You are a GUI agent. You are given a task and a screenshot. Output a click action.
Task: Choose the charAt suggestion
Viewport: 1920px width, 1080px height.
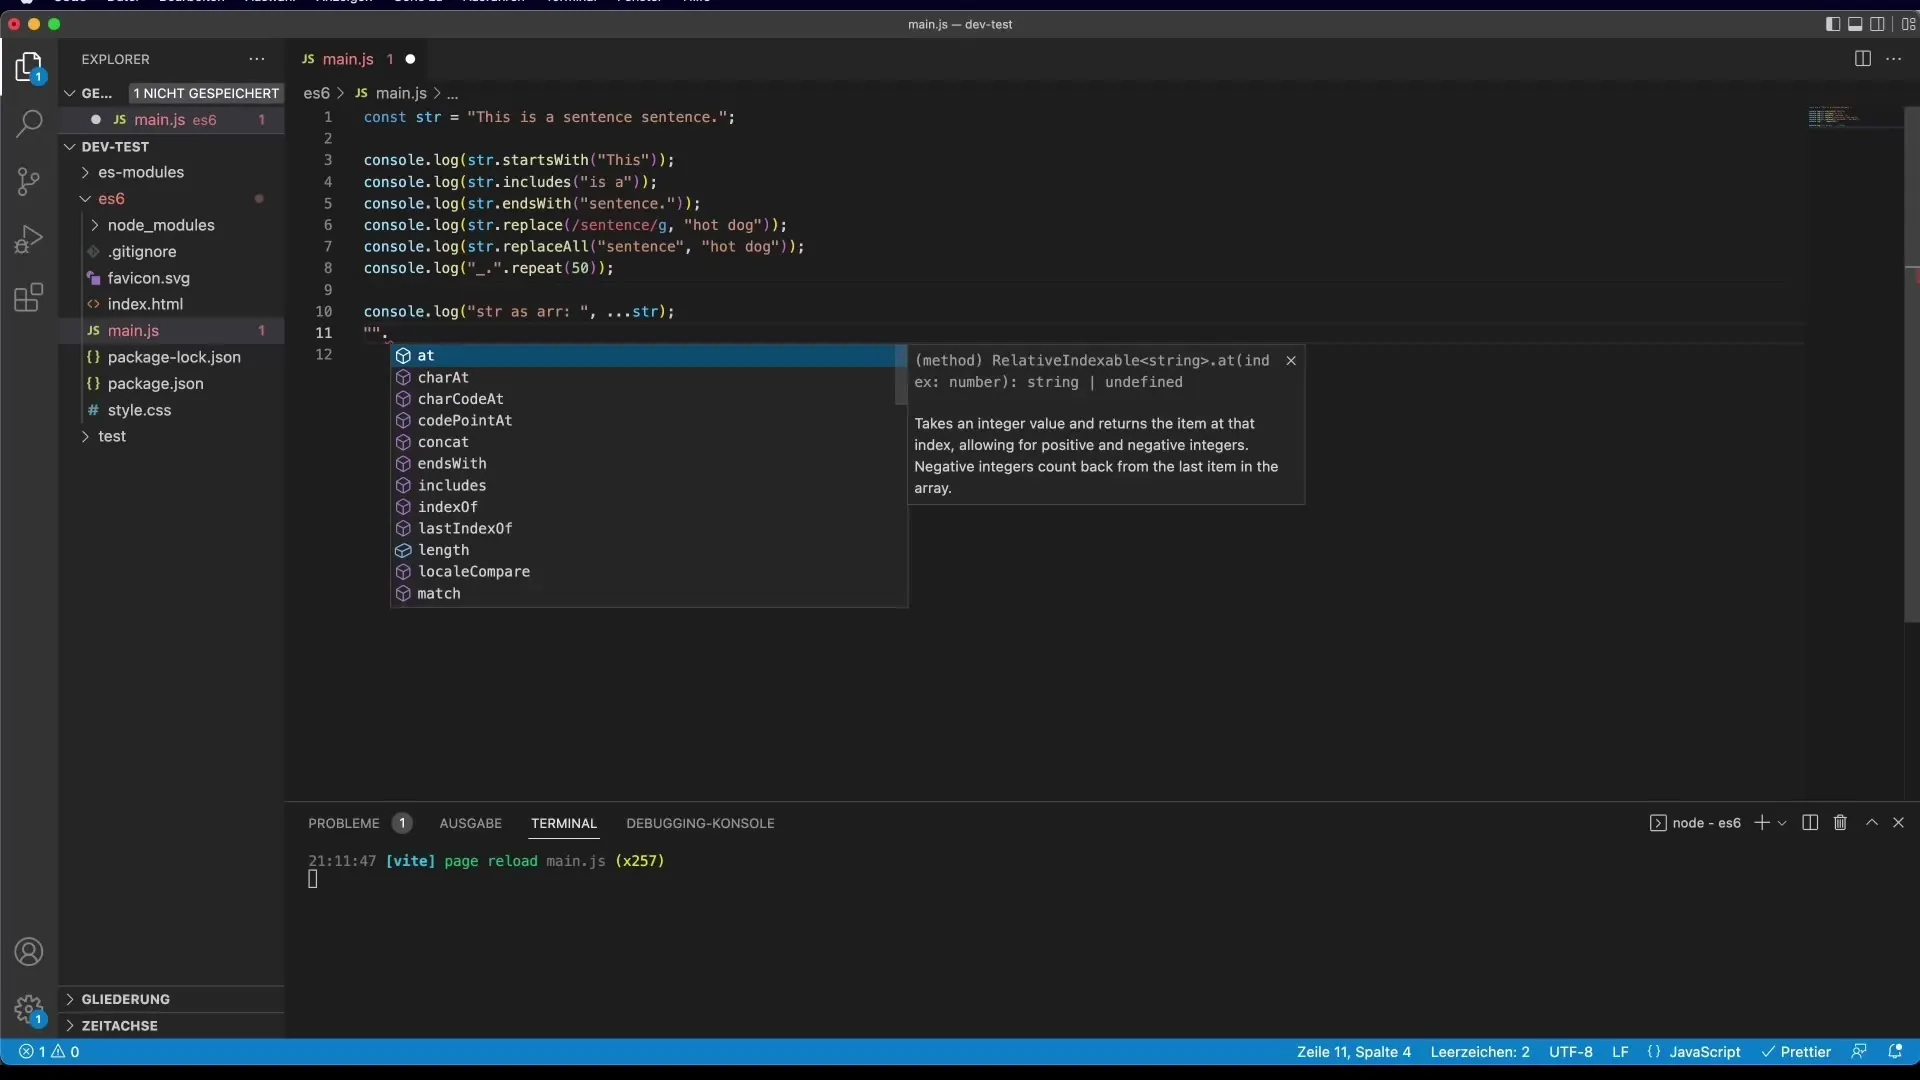643,377
